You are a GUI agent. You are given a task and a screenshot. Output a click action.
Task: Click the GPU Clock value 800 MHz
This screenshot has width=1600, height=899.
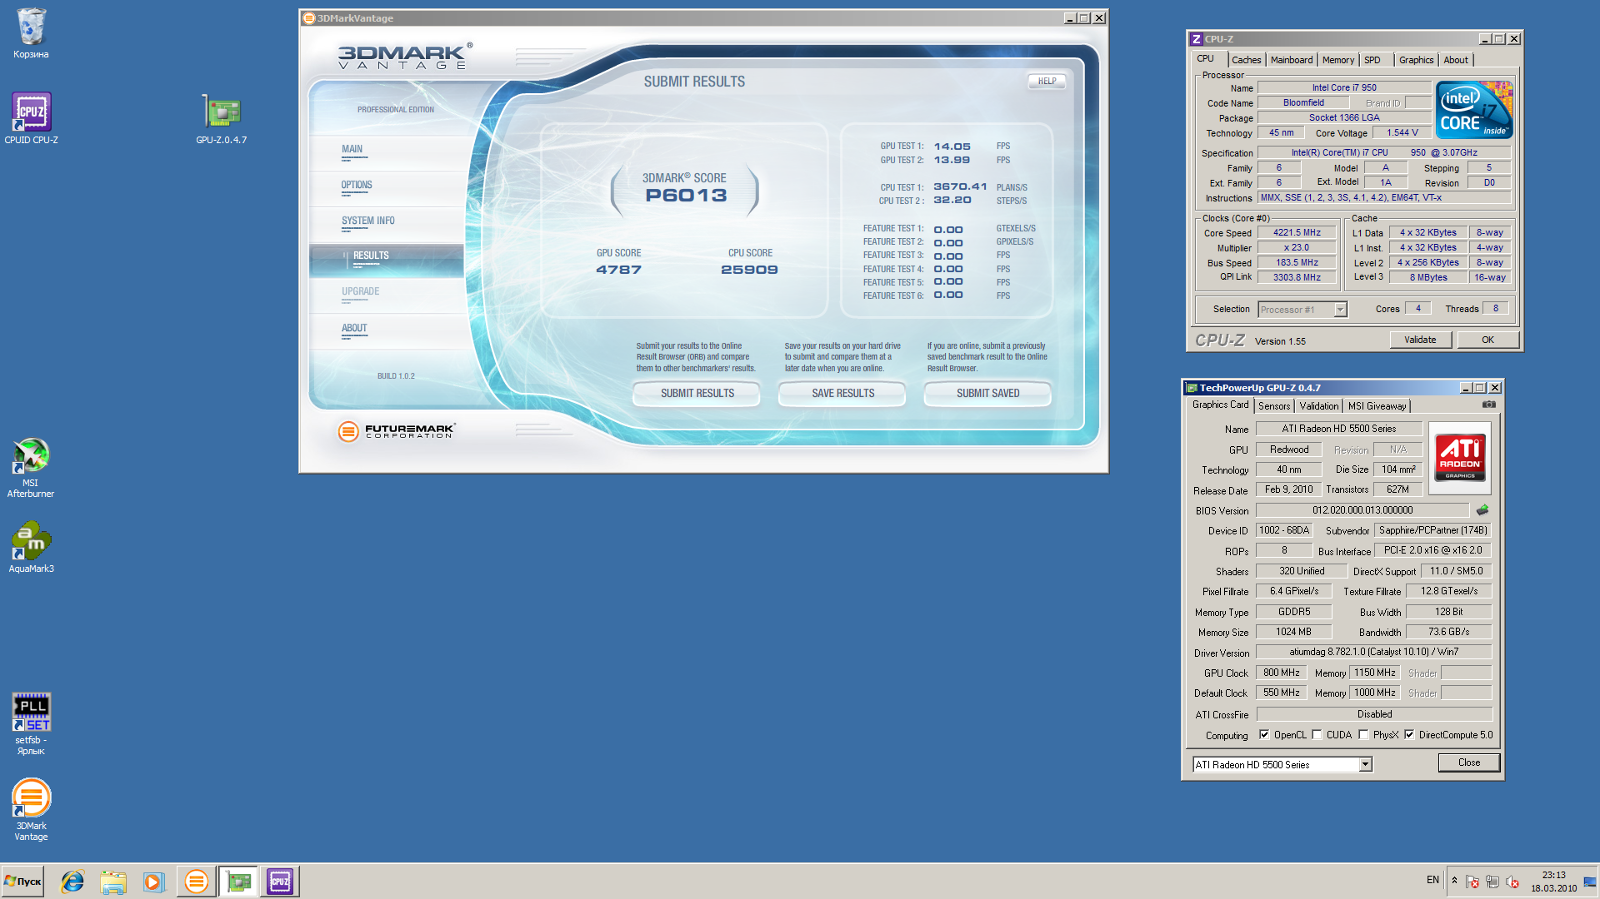tap(1281, 673)
